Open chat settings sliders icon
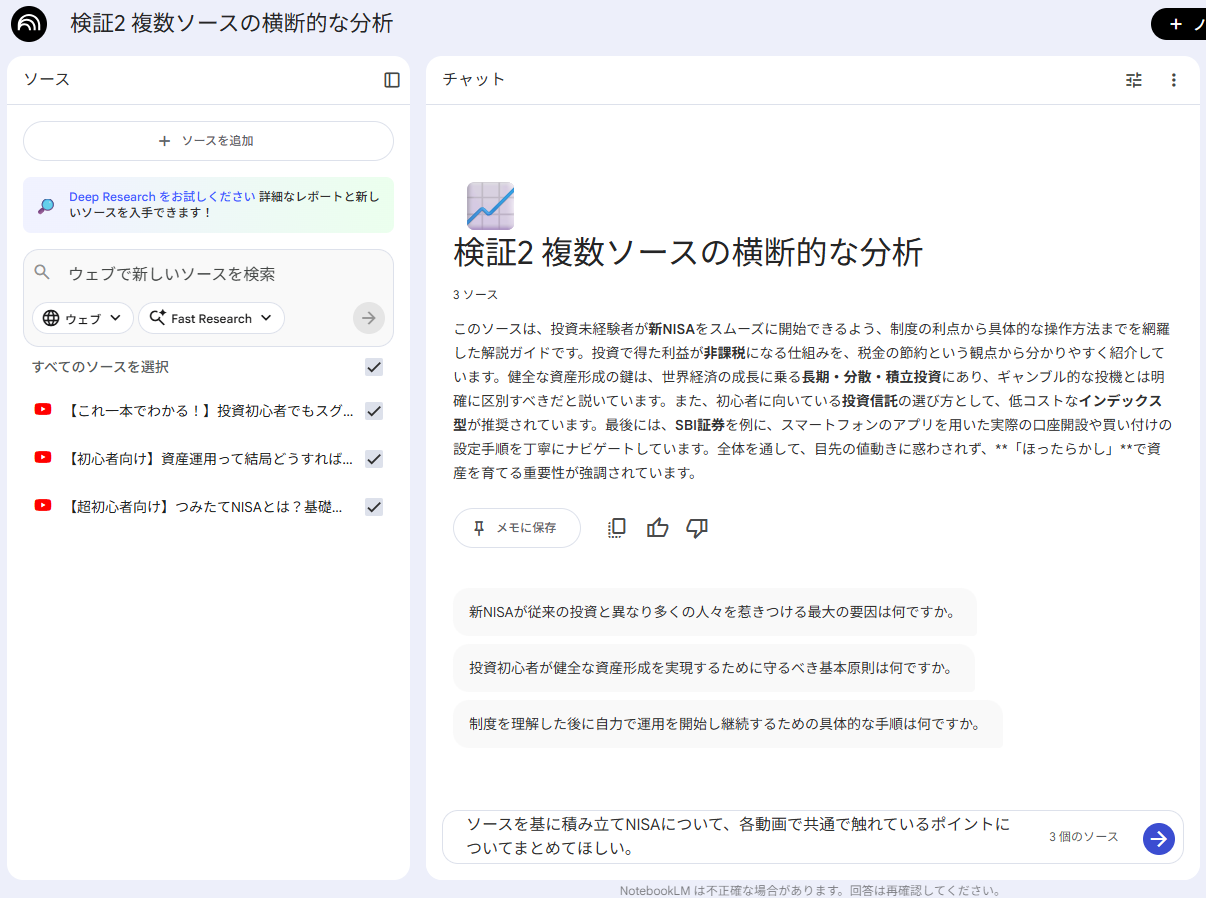Screen dimensions: 1206x898 tap(1133, 80)
